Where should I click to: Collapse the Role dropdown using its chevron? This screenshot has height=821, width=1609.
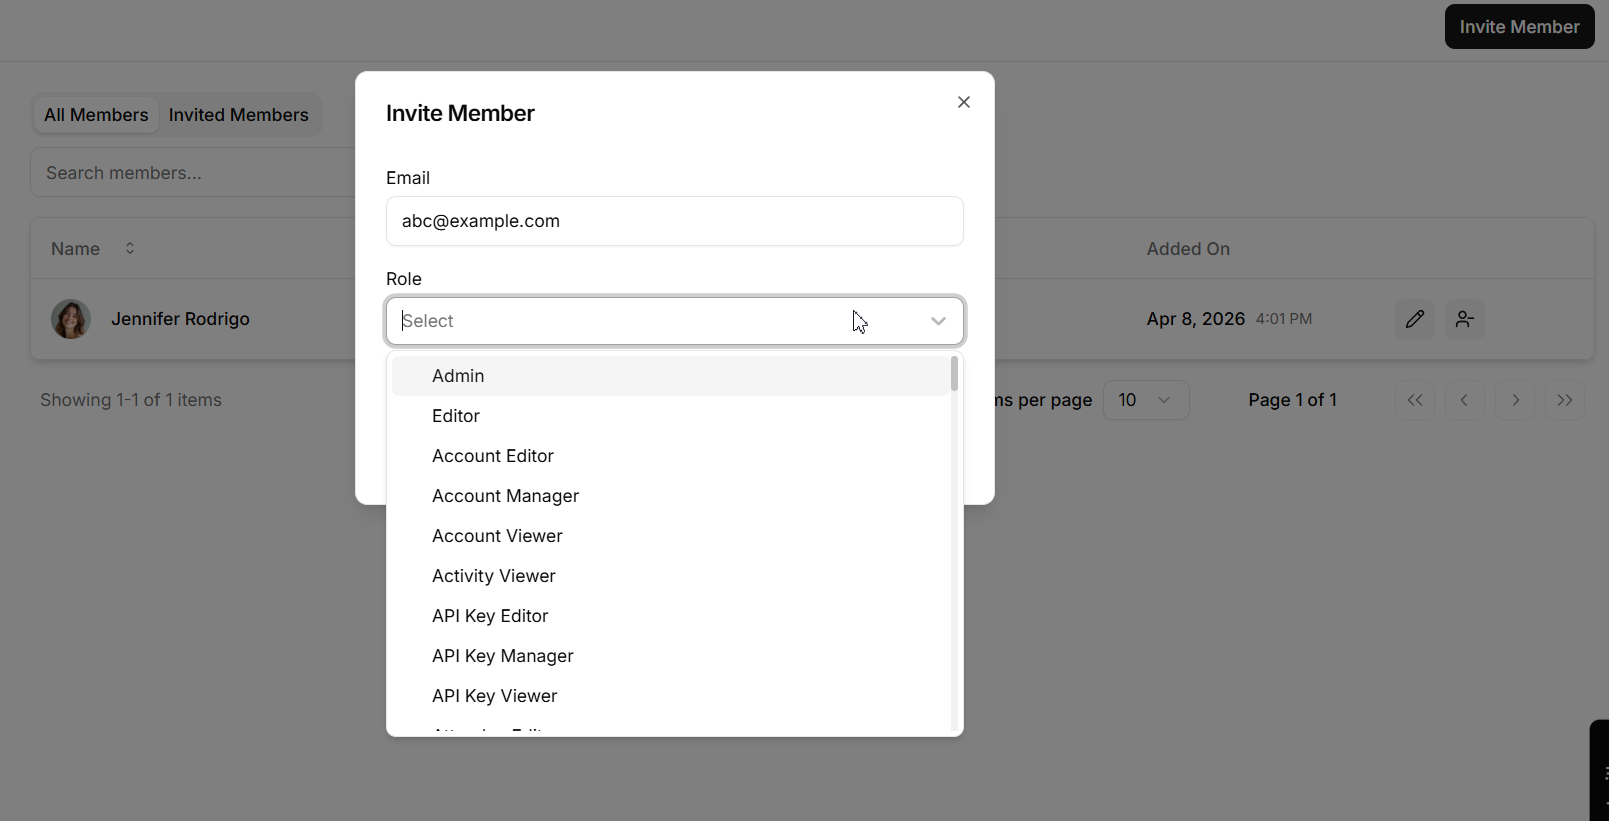[937, 321]
